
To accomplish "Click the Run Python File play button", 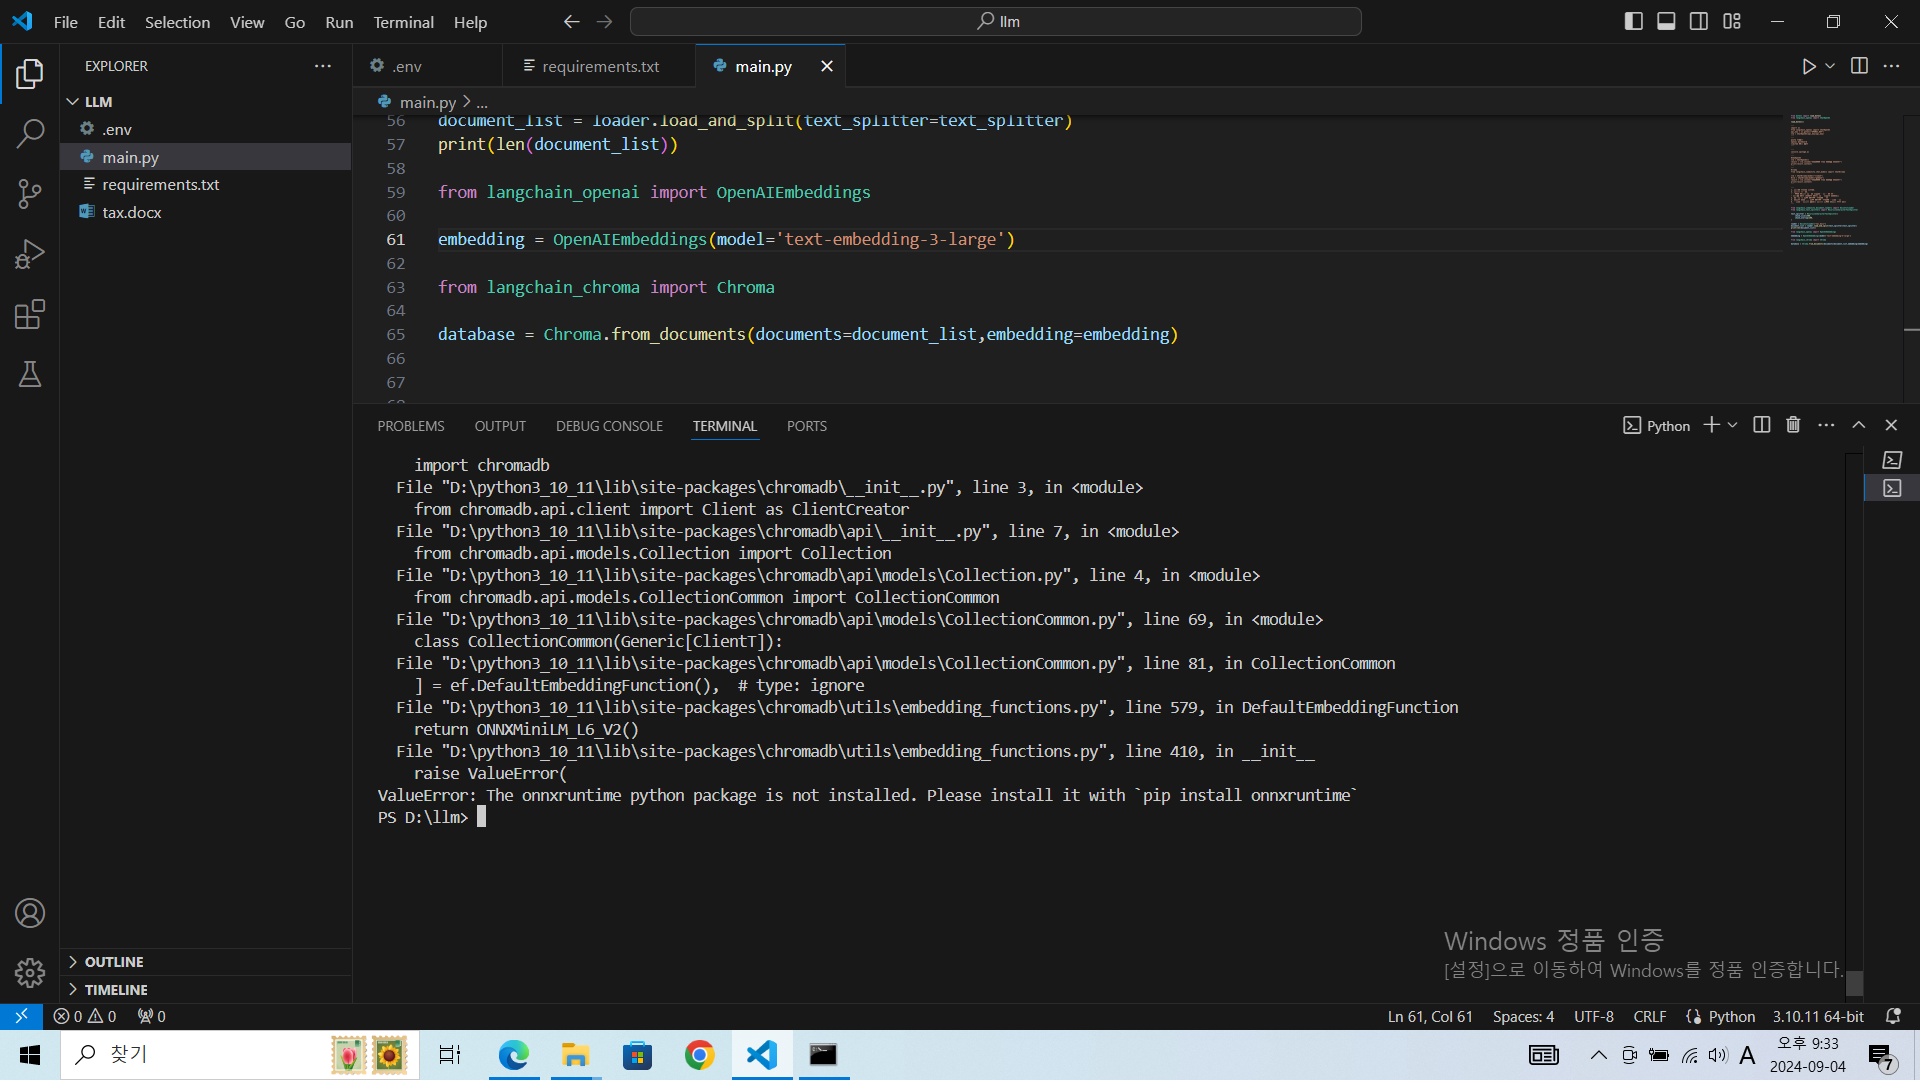I will click(1808, 66).
